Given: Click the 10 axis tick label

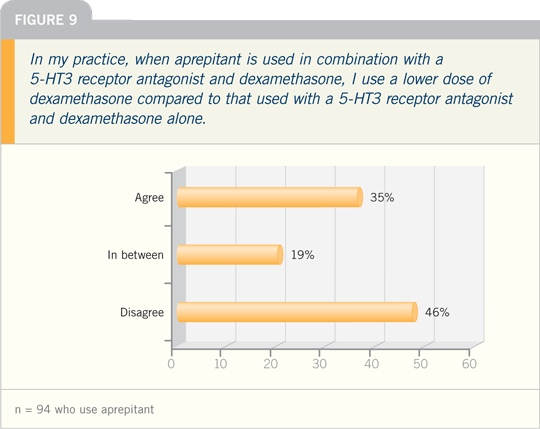Looking at the screenshot, I should click(220, 364).
